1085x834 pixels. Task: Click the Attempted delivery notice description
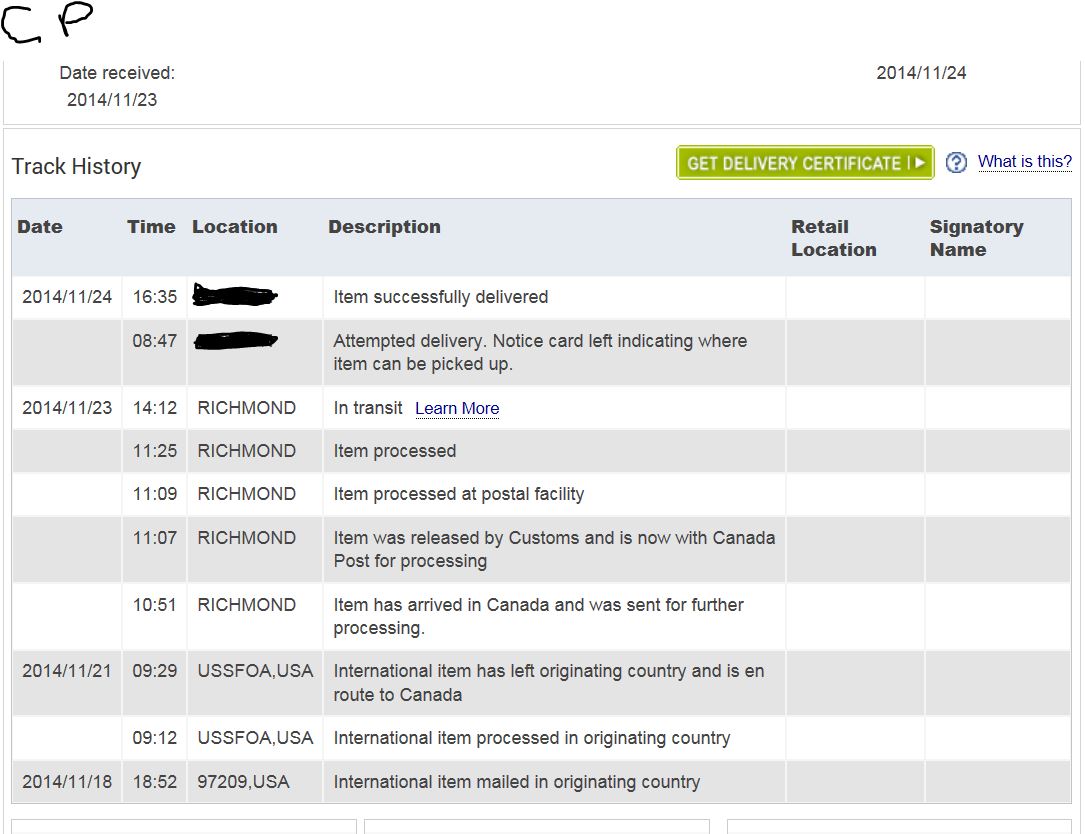point(540,352)
